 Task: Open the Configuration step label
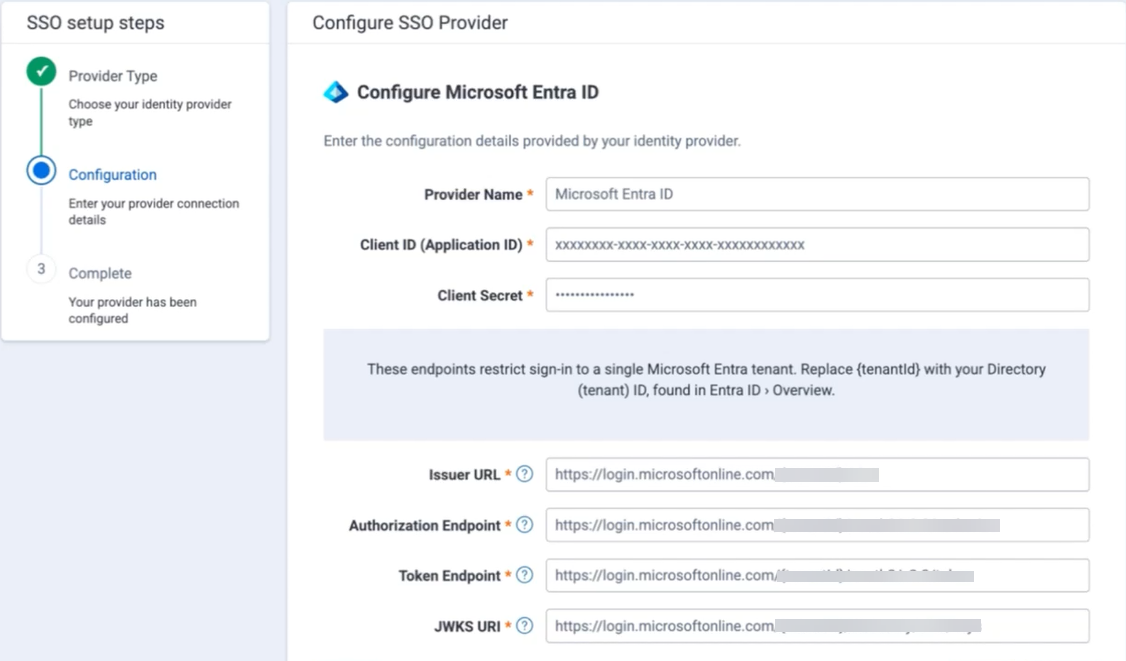pyautogui.click(x=113, y=175)
